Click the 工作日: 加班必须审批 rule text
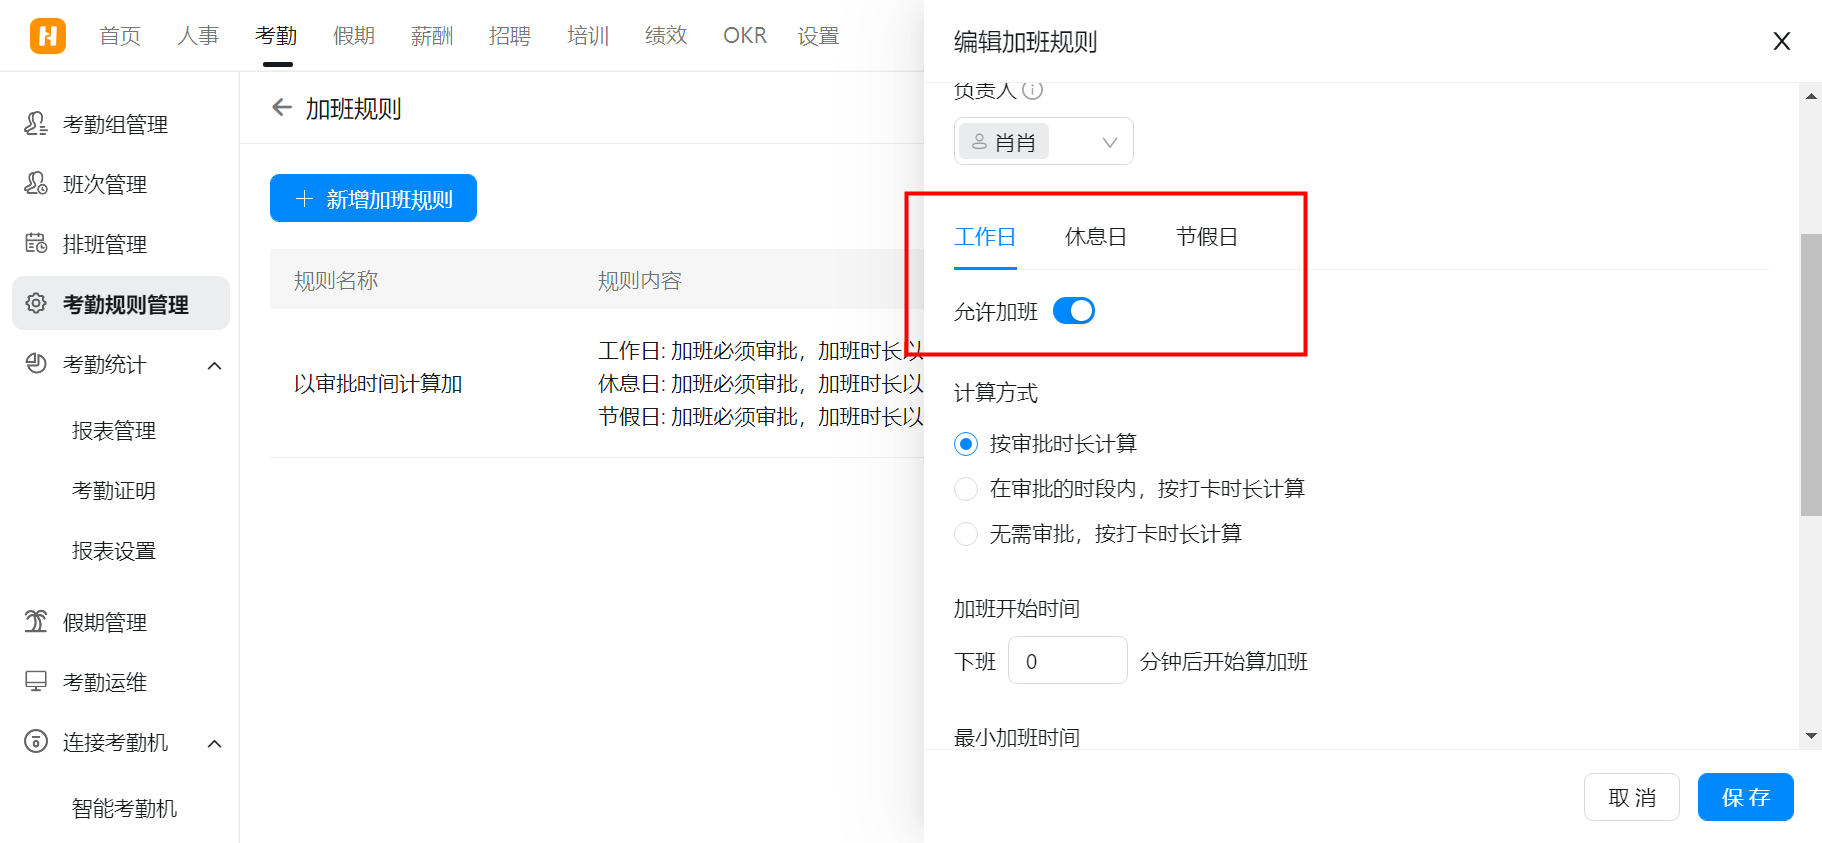1822x843 pixels. tap(760, 351)
